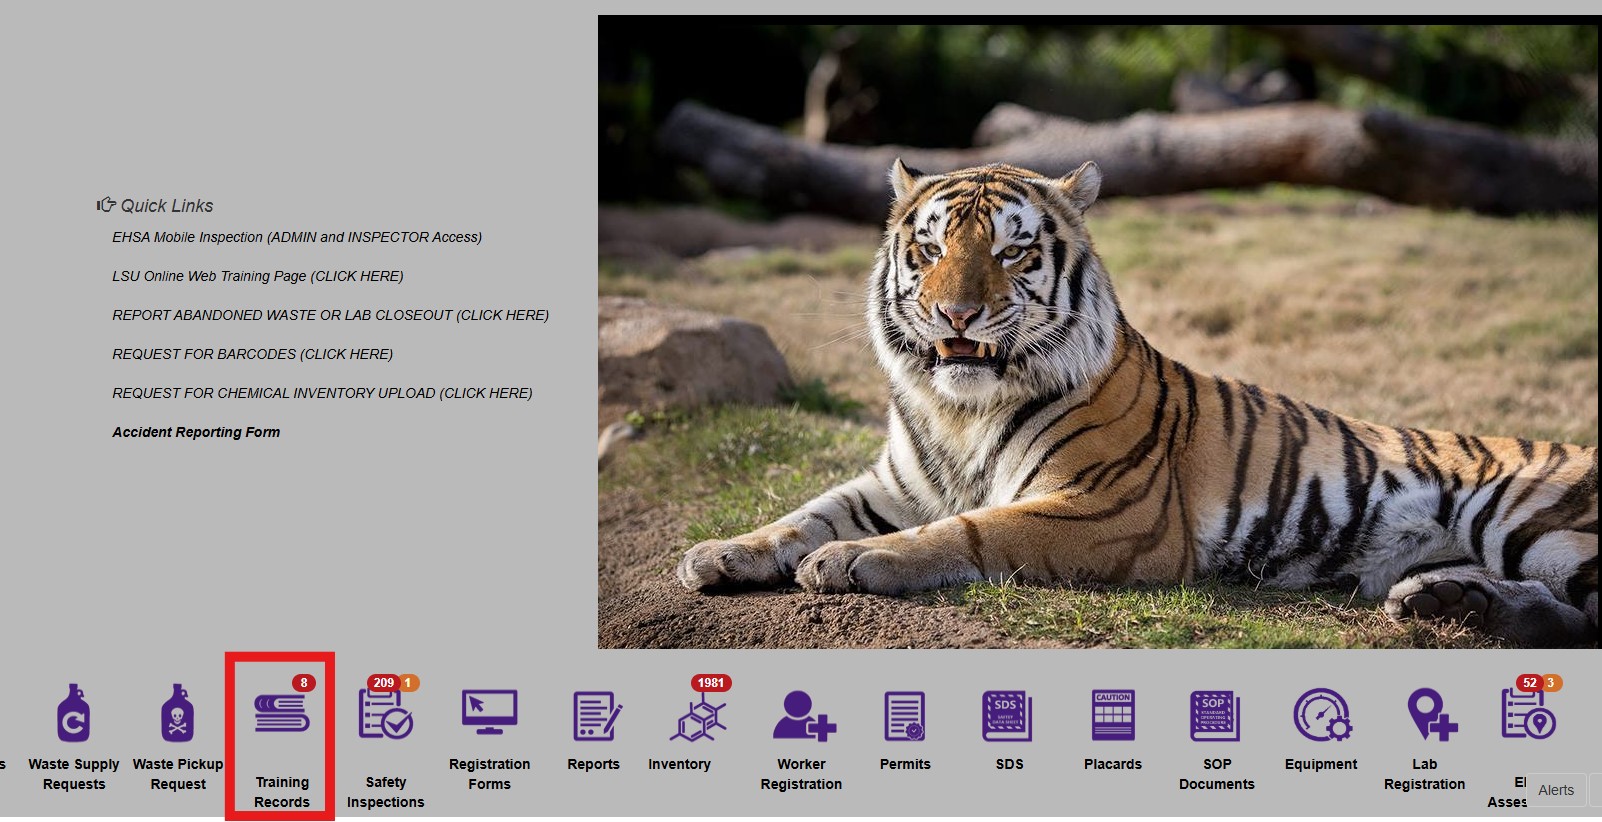Open the Safety Inspections icon
This screenshot has width=1602, height=822.
[385, 716]
